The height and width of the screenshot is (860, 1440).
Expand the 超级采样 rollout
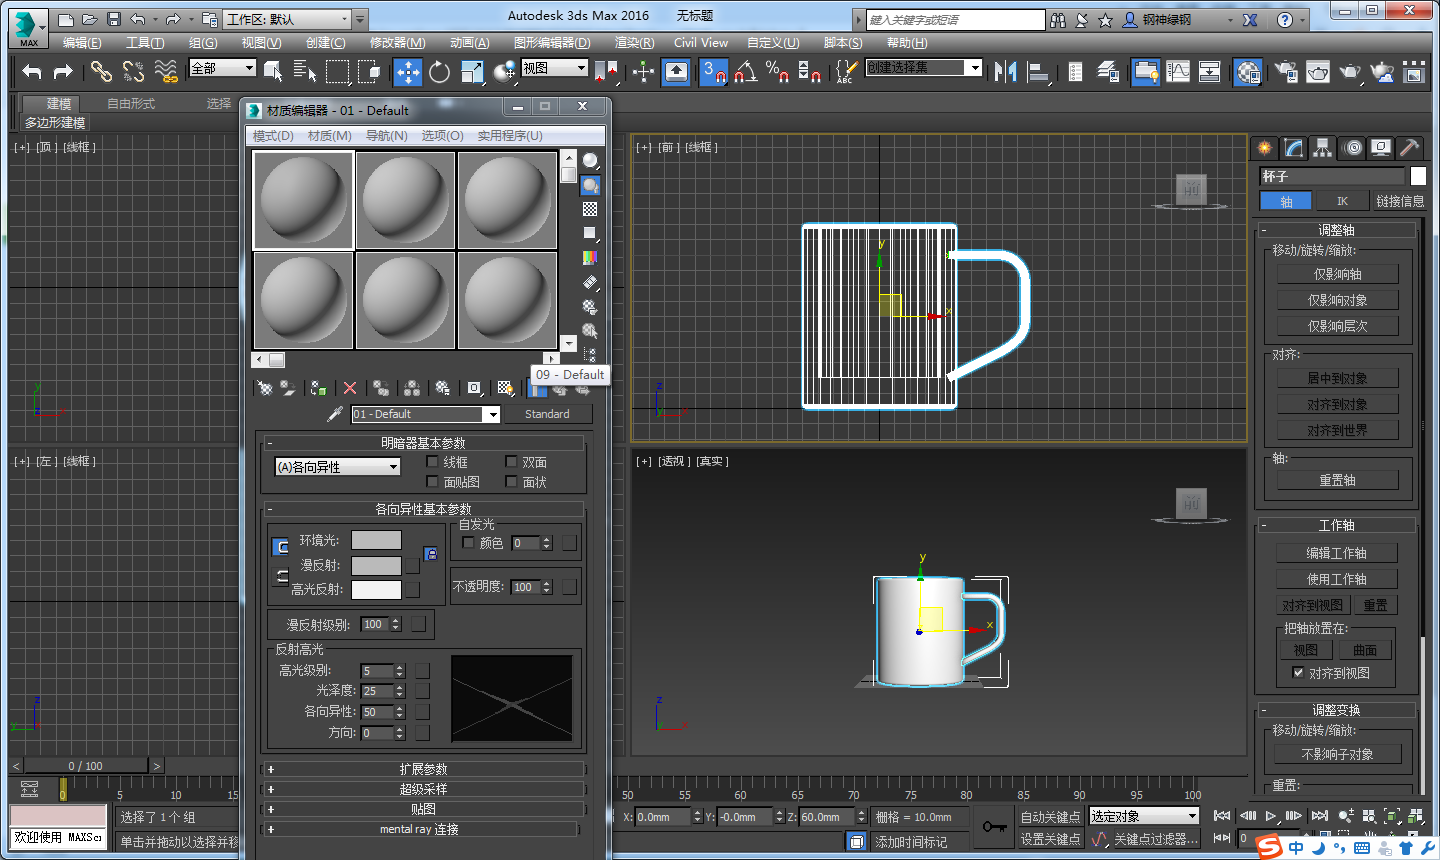pos(422,789)
